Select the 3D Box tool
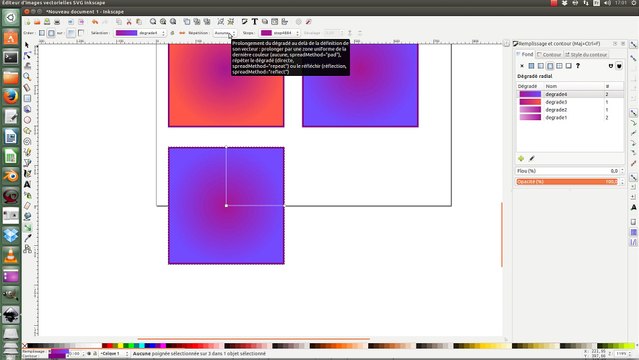The image size is (639, 360). point(27,109)
